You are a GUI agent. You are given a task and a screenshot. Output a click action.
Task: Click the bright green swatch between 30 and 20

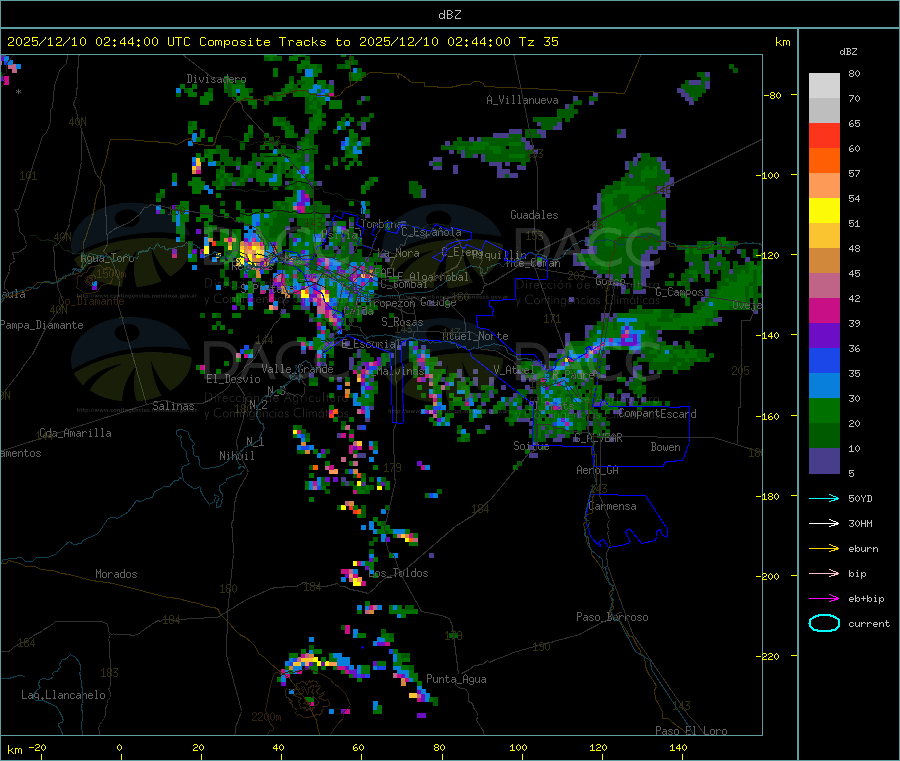coord(824,410)
